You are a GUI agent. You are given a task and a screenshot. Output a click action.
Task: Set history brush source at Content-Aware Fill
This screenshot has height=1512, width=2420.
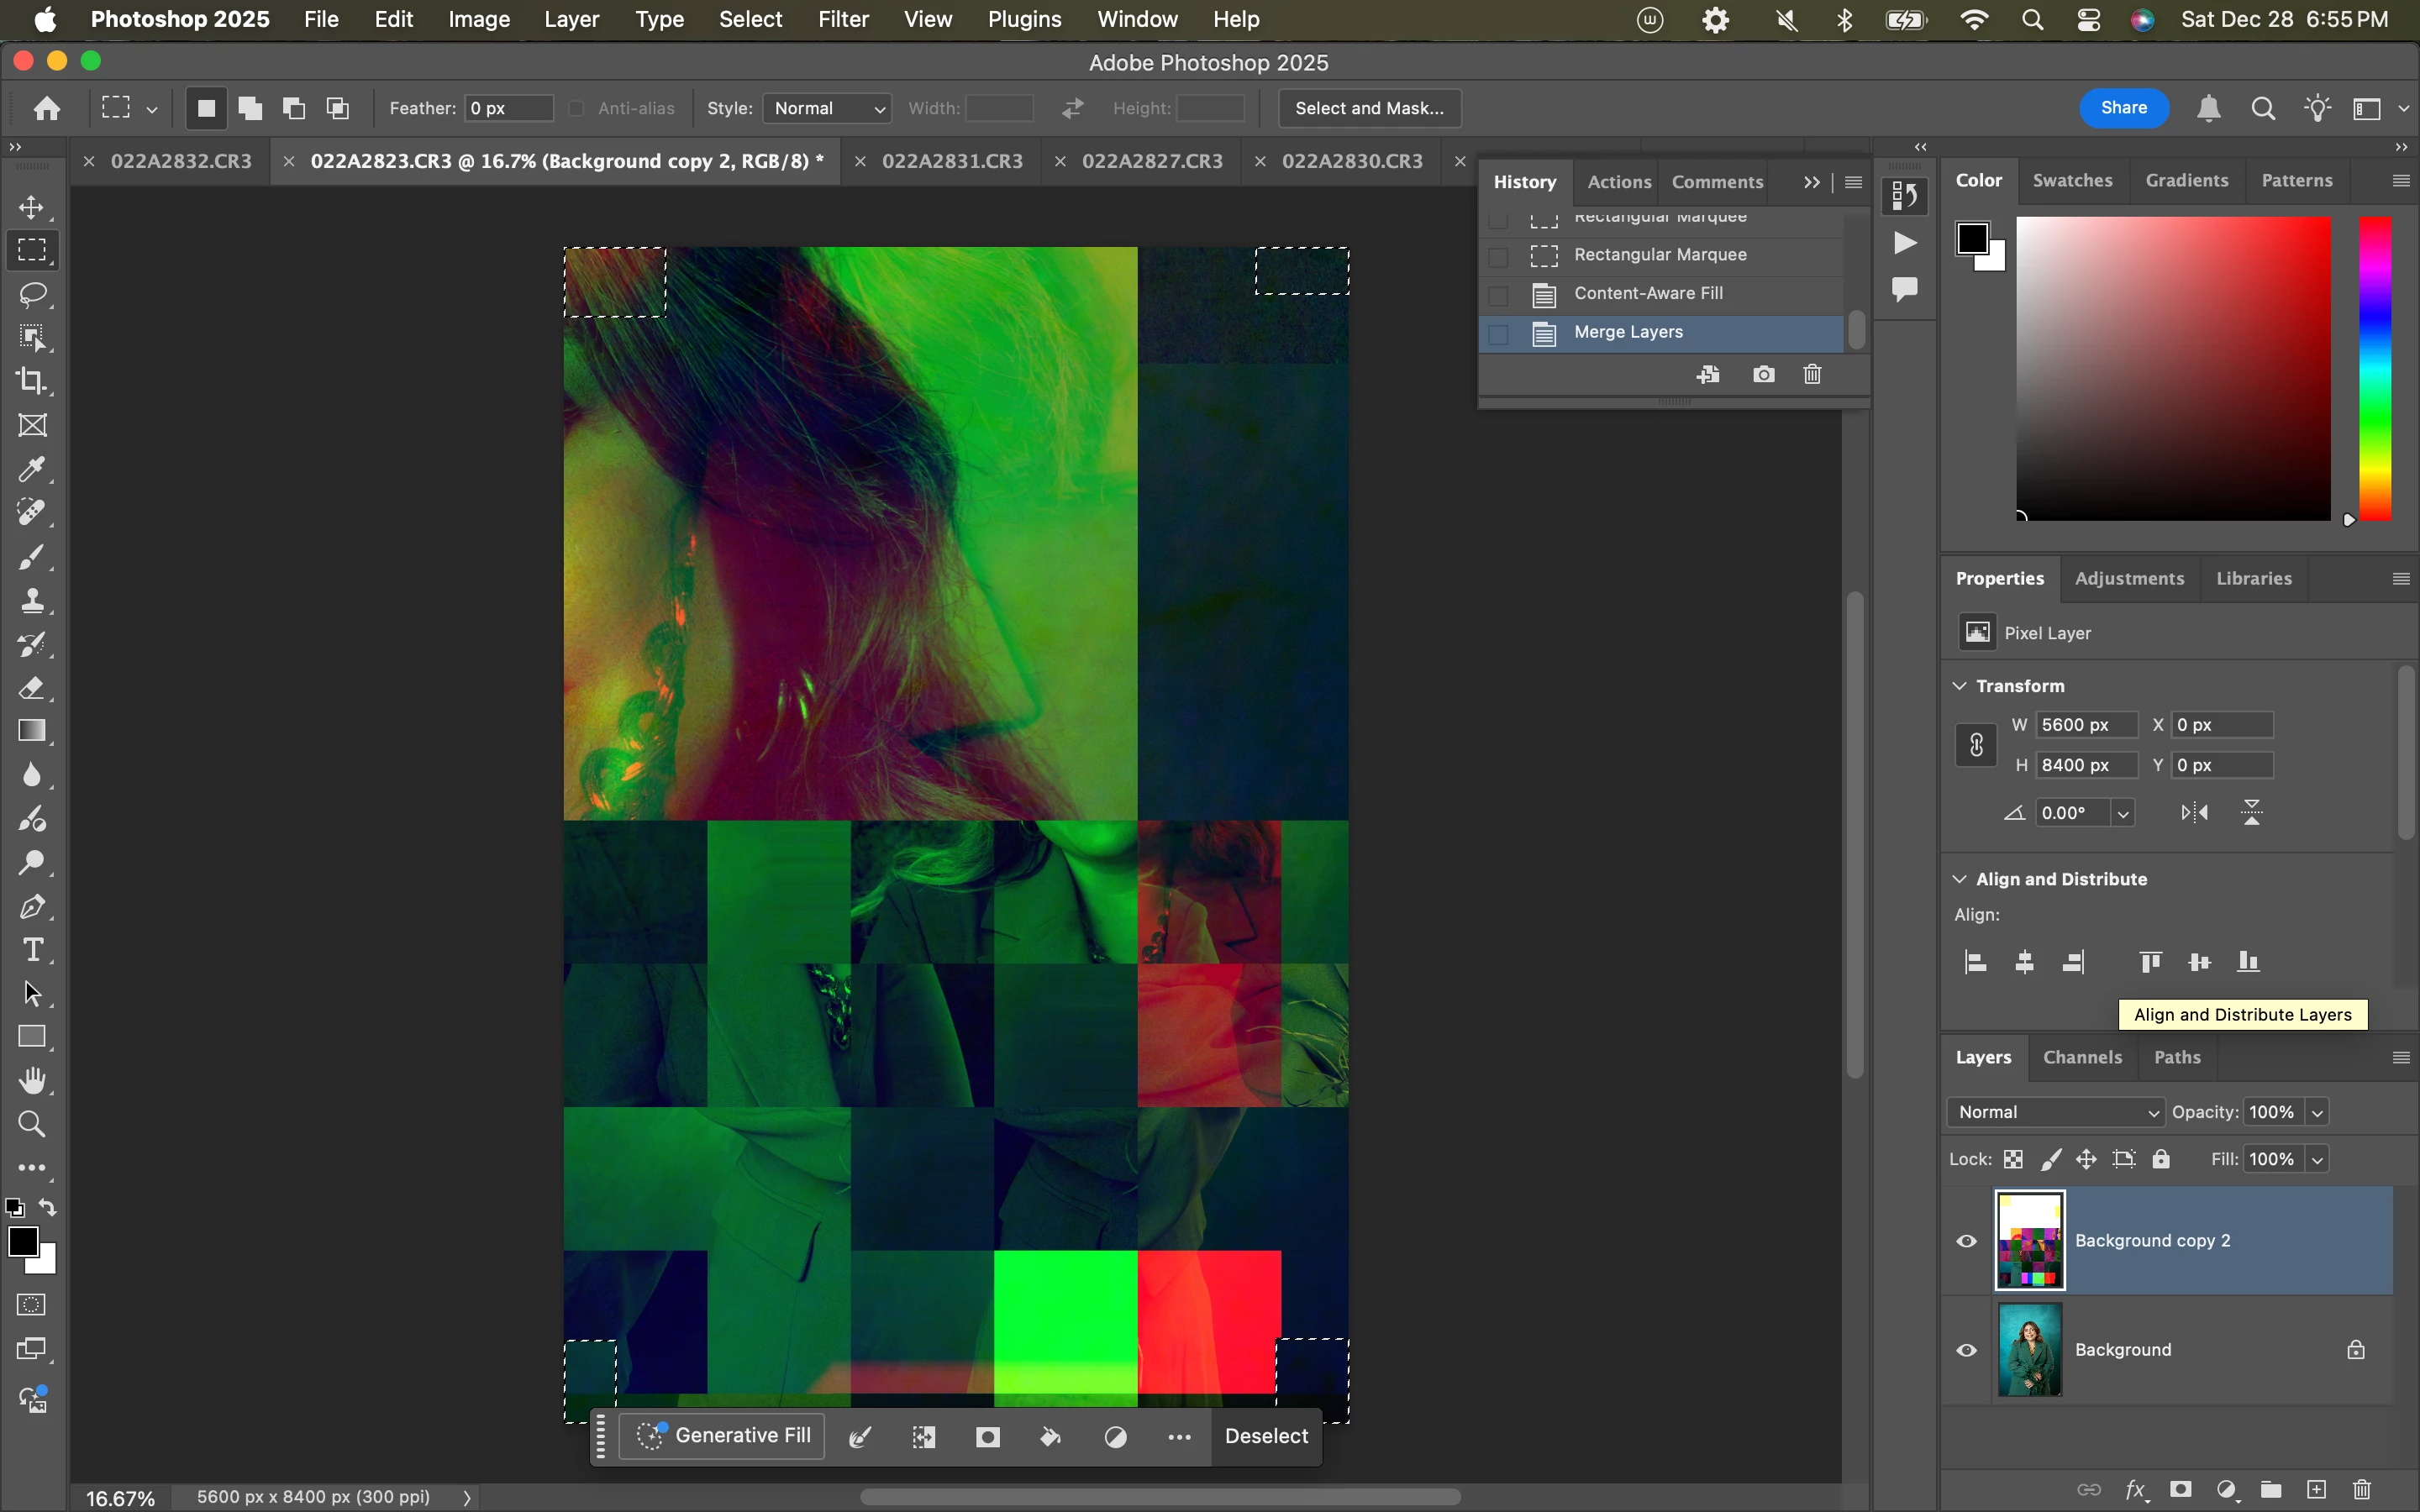click(x=1498, y=295)
